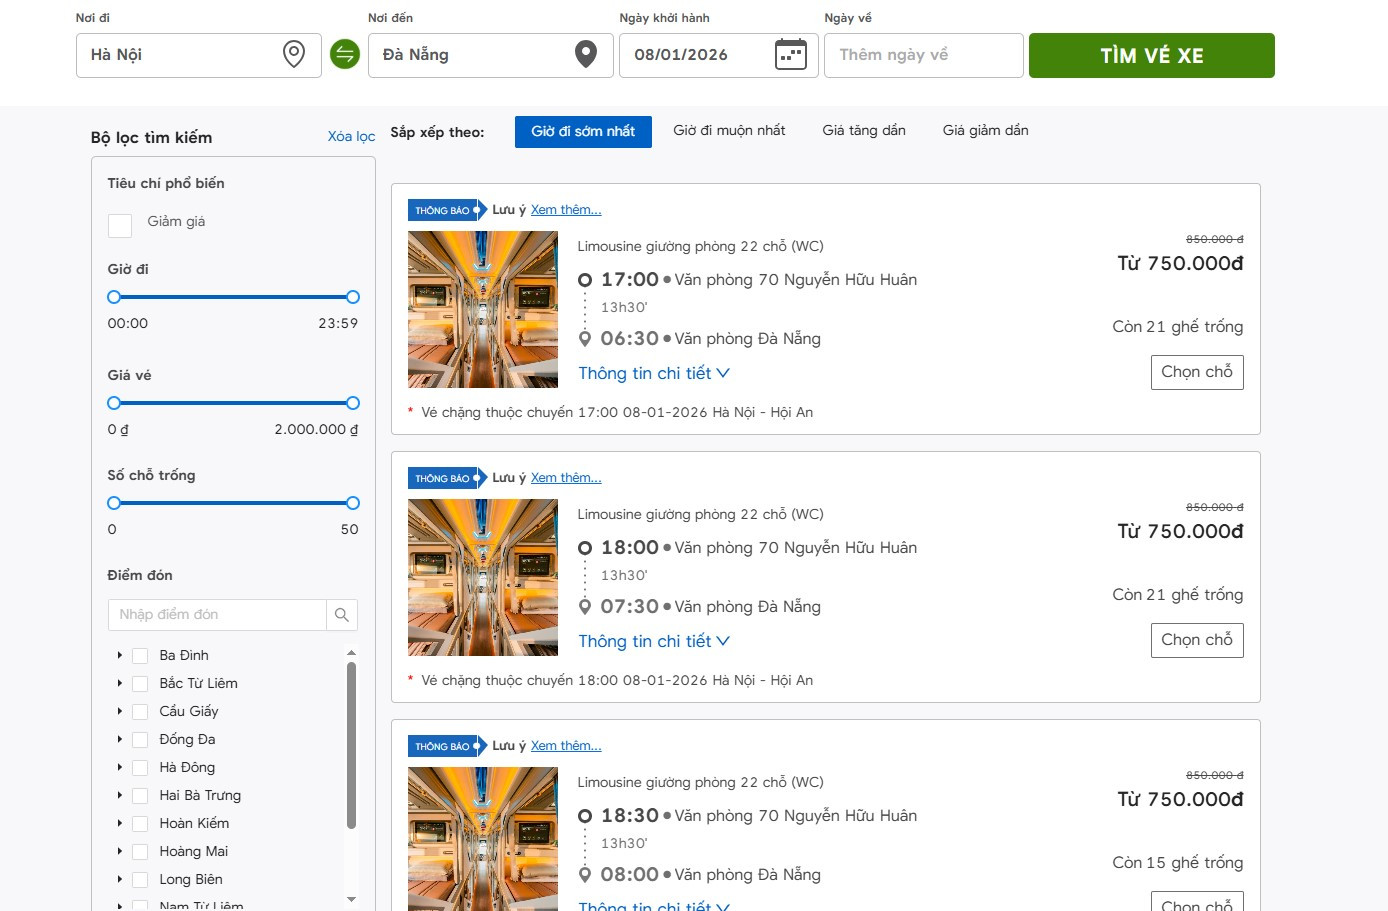
Task: Switch sorting to Giá tăng dần
Action: coord(863,130)
